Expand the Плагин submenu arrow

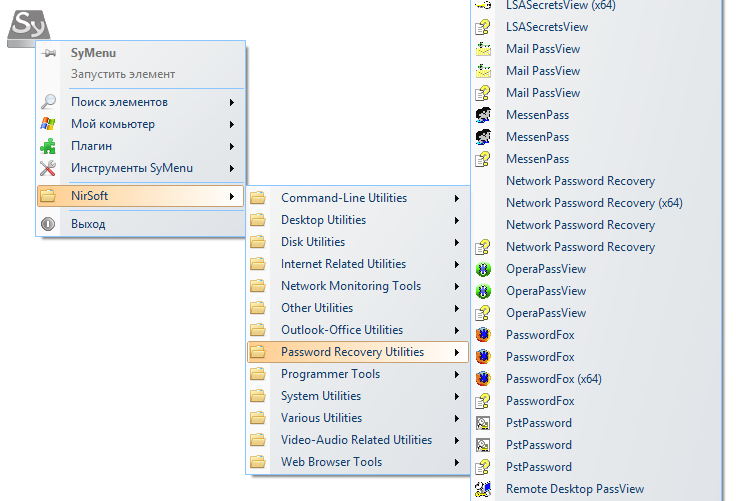(x=232, y=146)
